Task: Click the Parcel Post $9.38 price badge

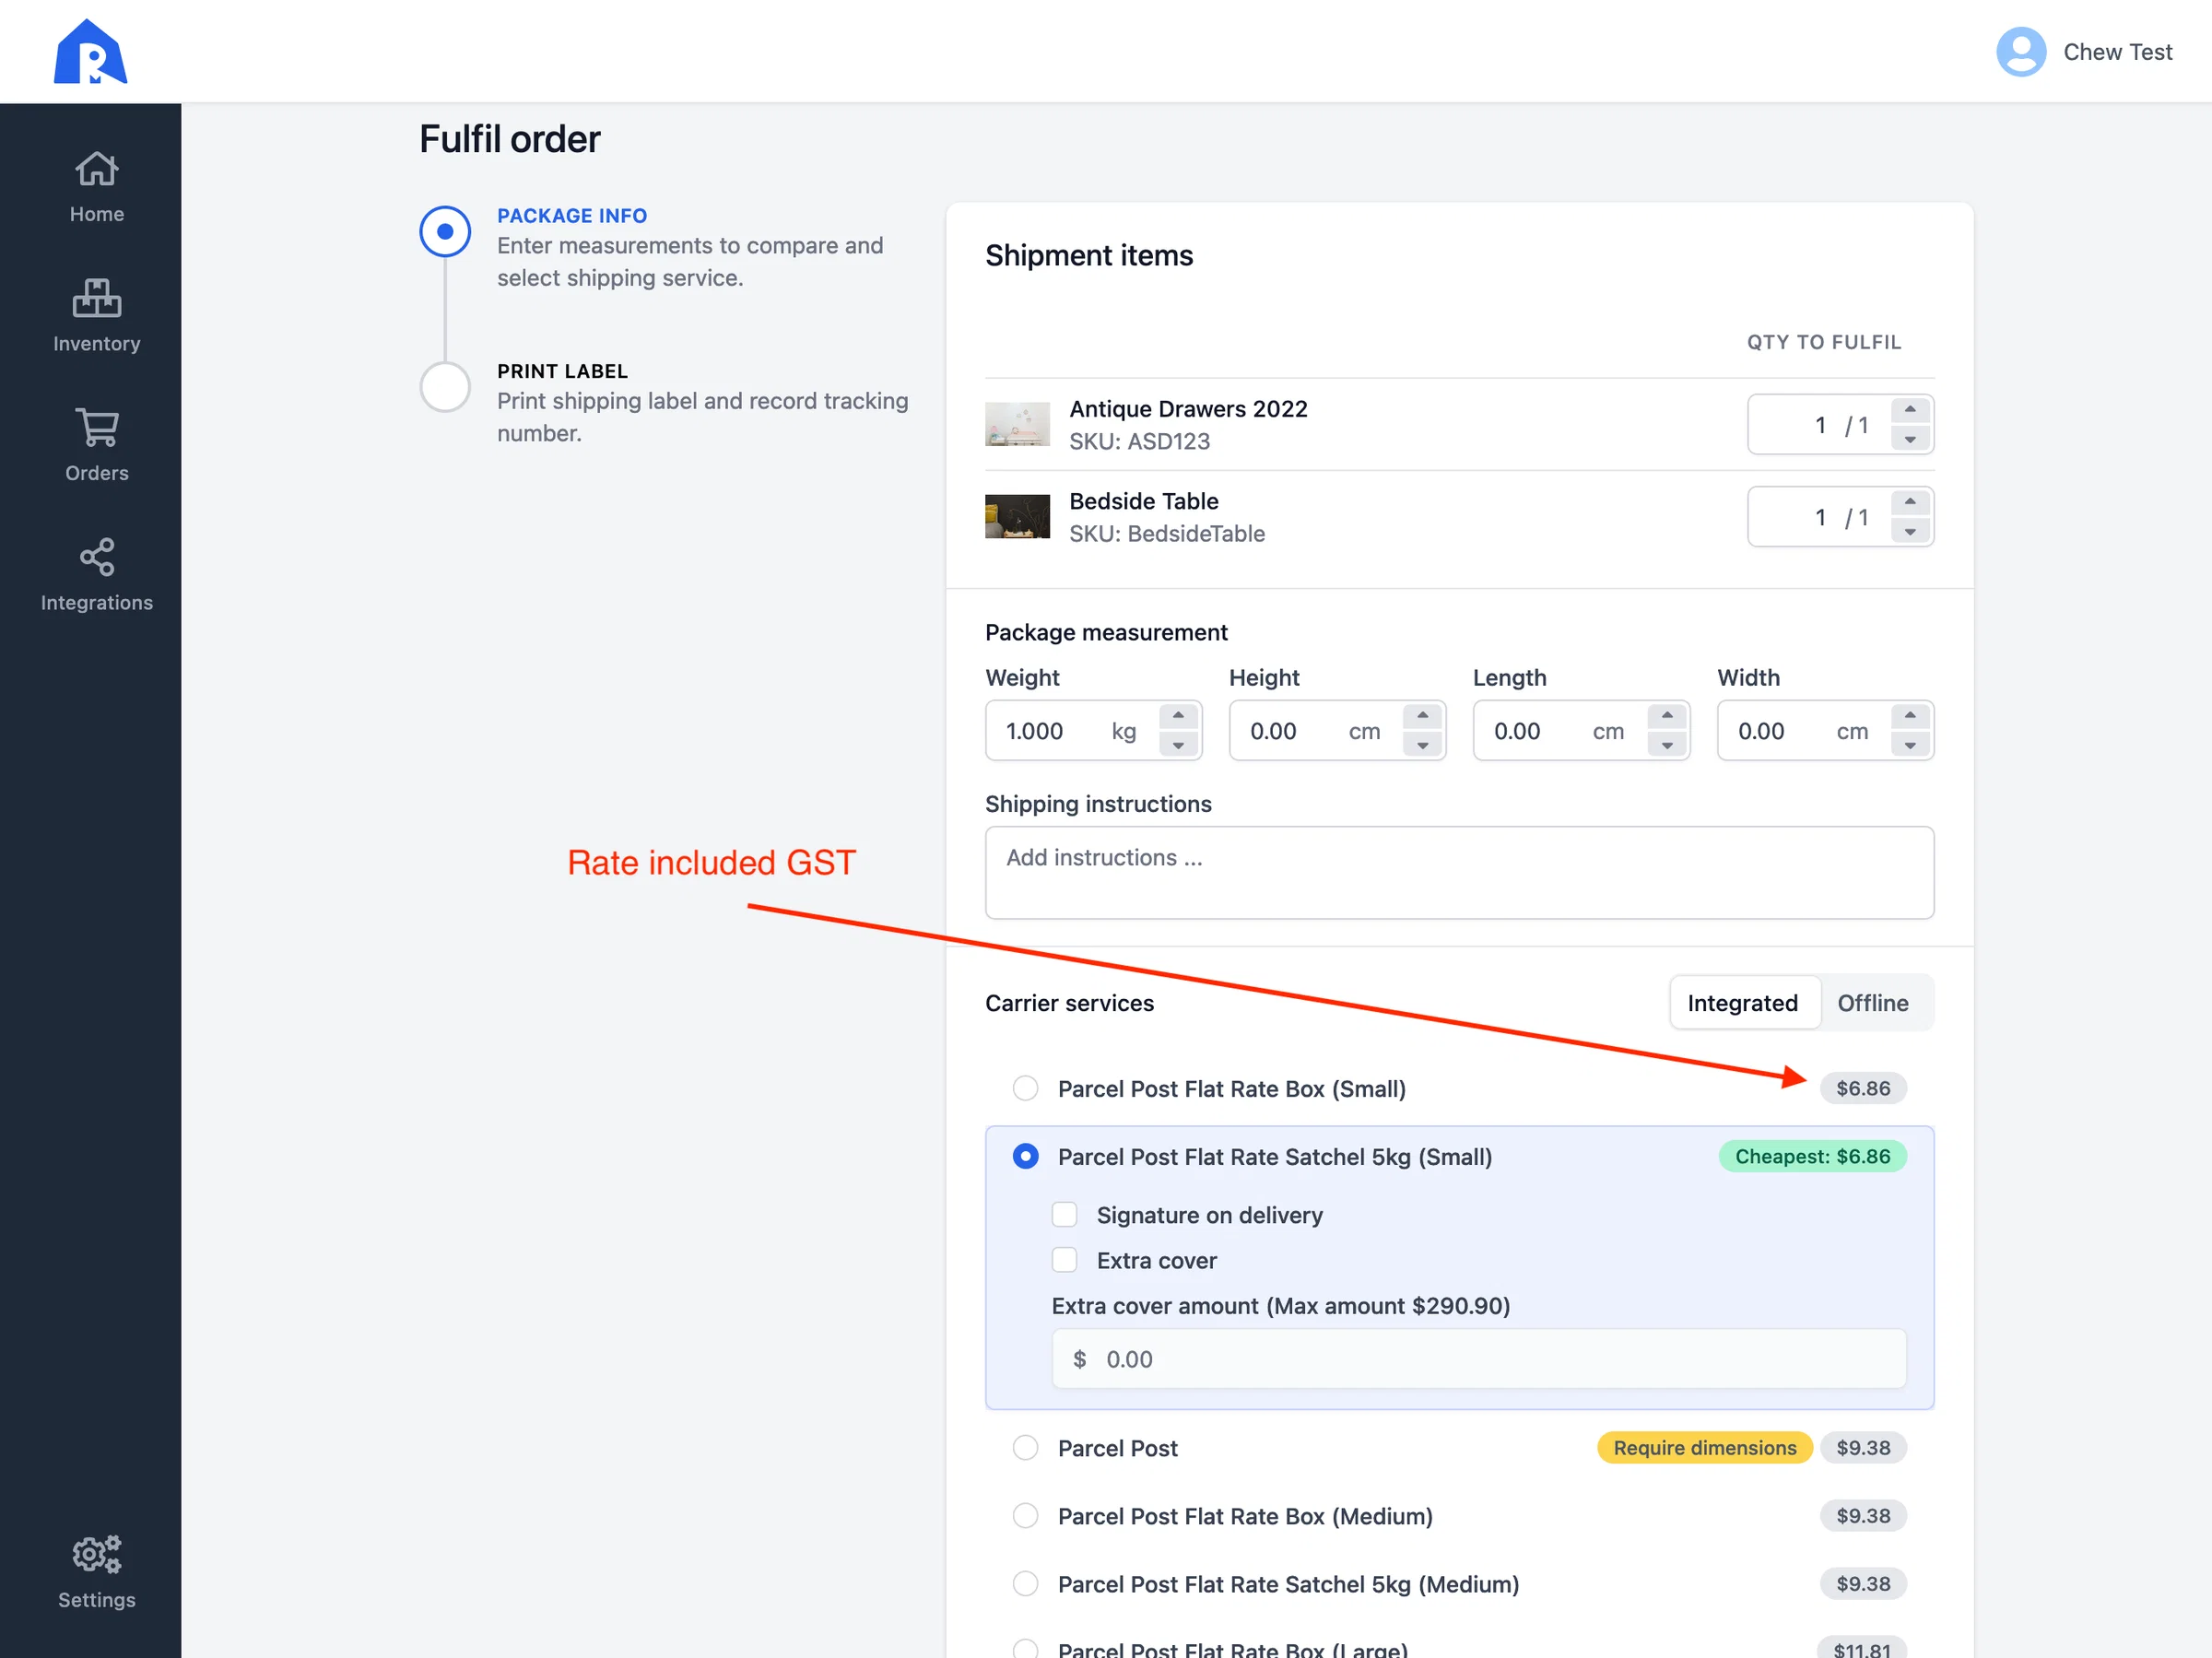Action: tap(1862, 1447)
